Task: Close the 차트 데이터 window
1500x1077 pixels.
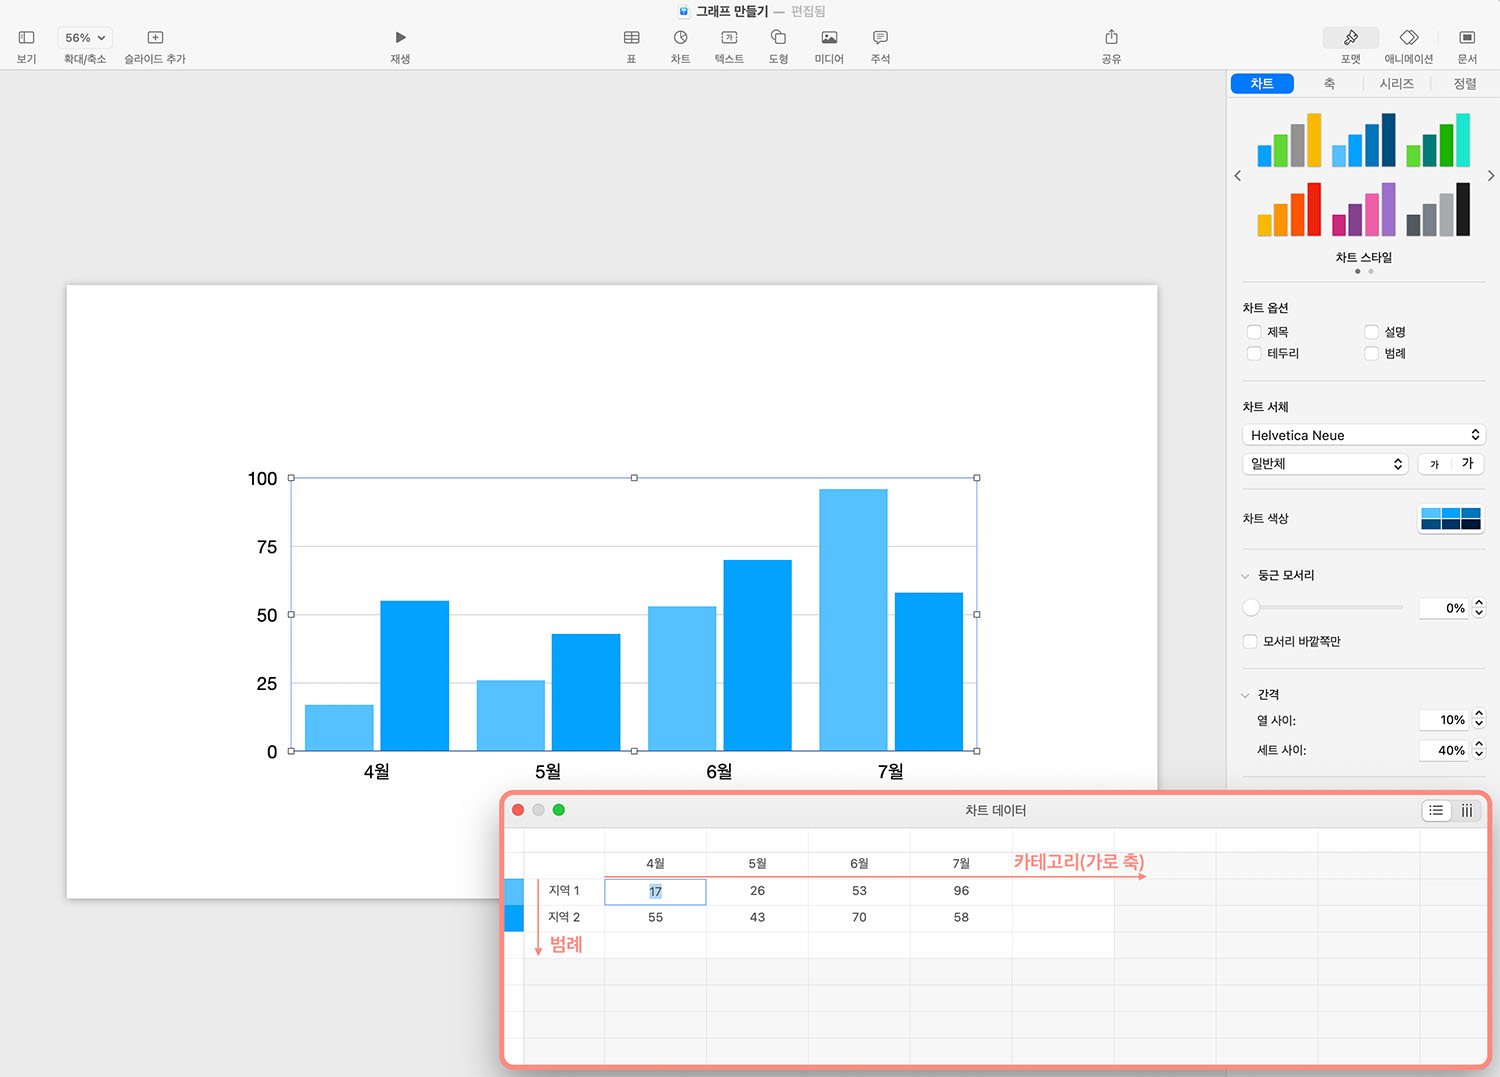Action: [518, 810]
